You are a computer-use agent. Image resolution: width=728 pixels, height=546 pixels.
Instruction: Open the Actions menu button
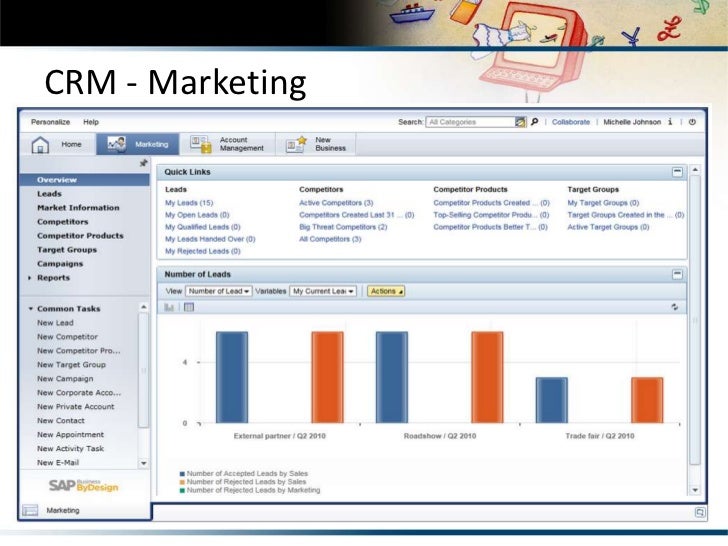click(385, 291)
